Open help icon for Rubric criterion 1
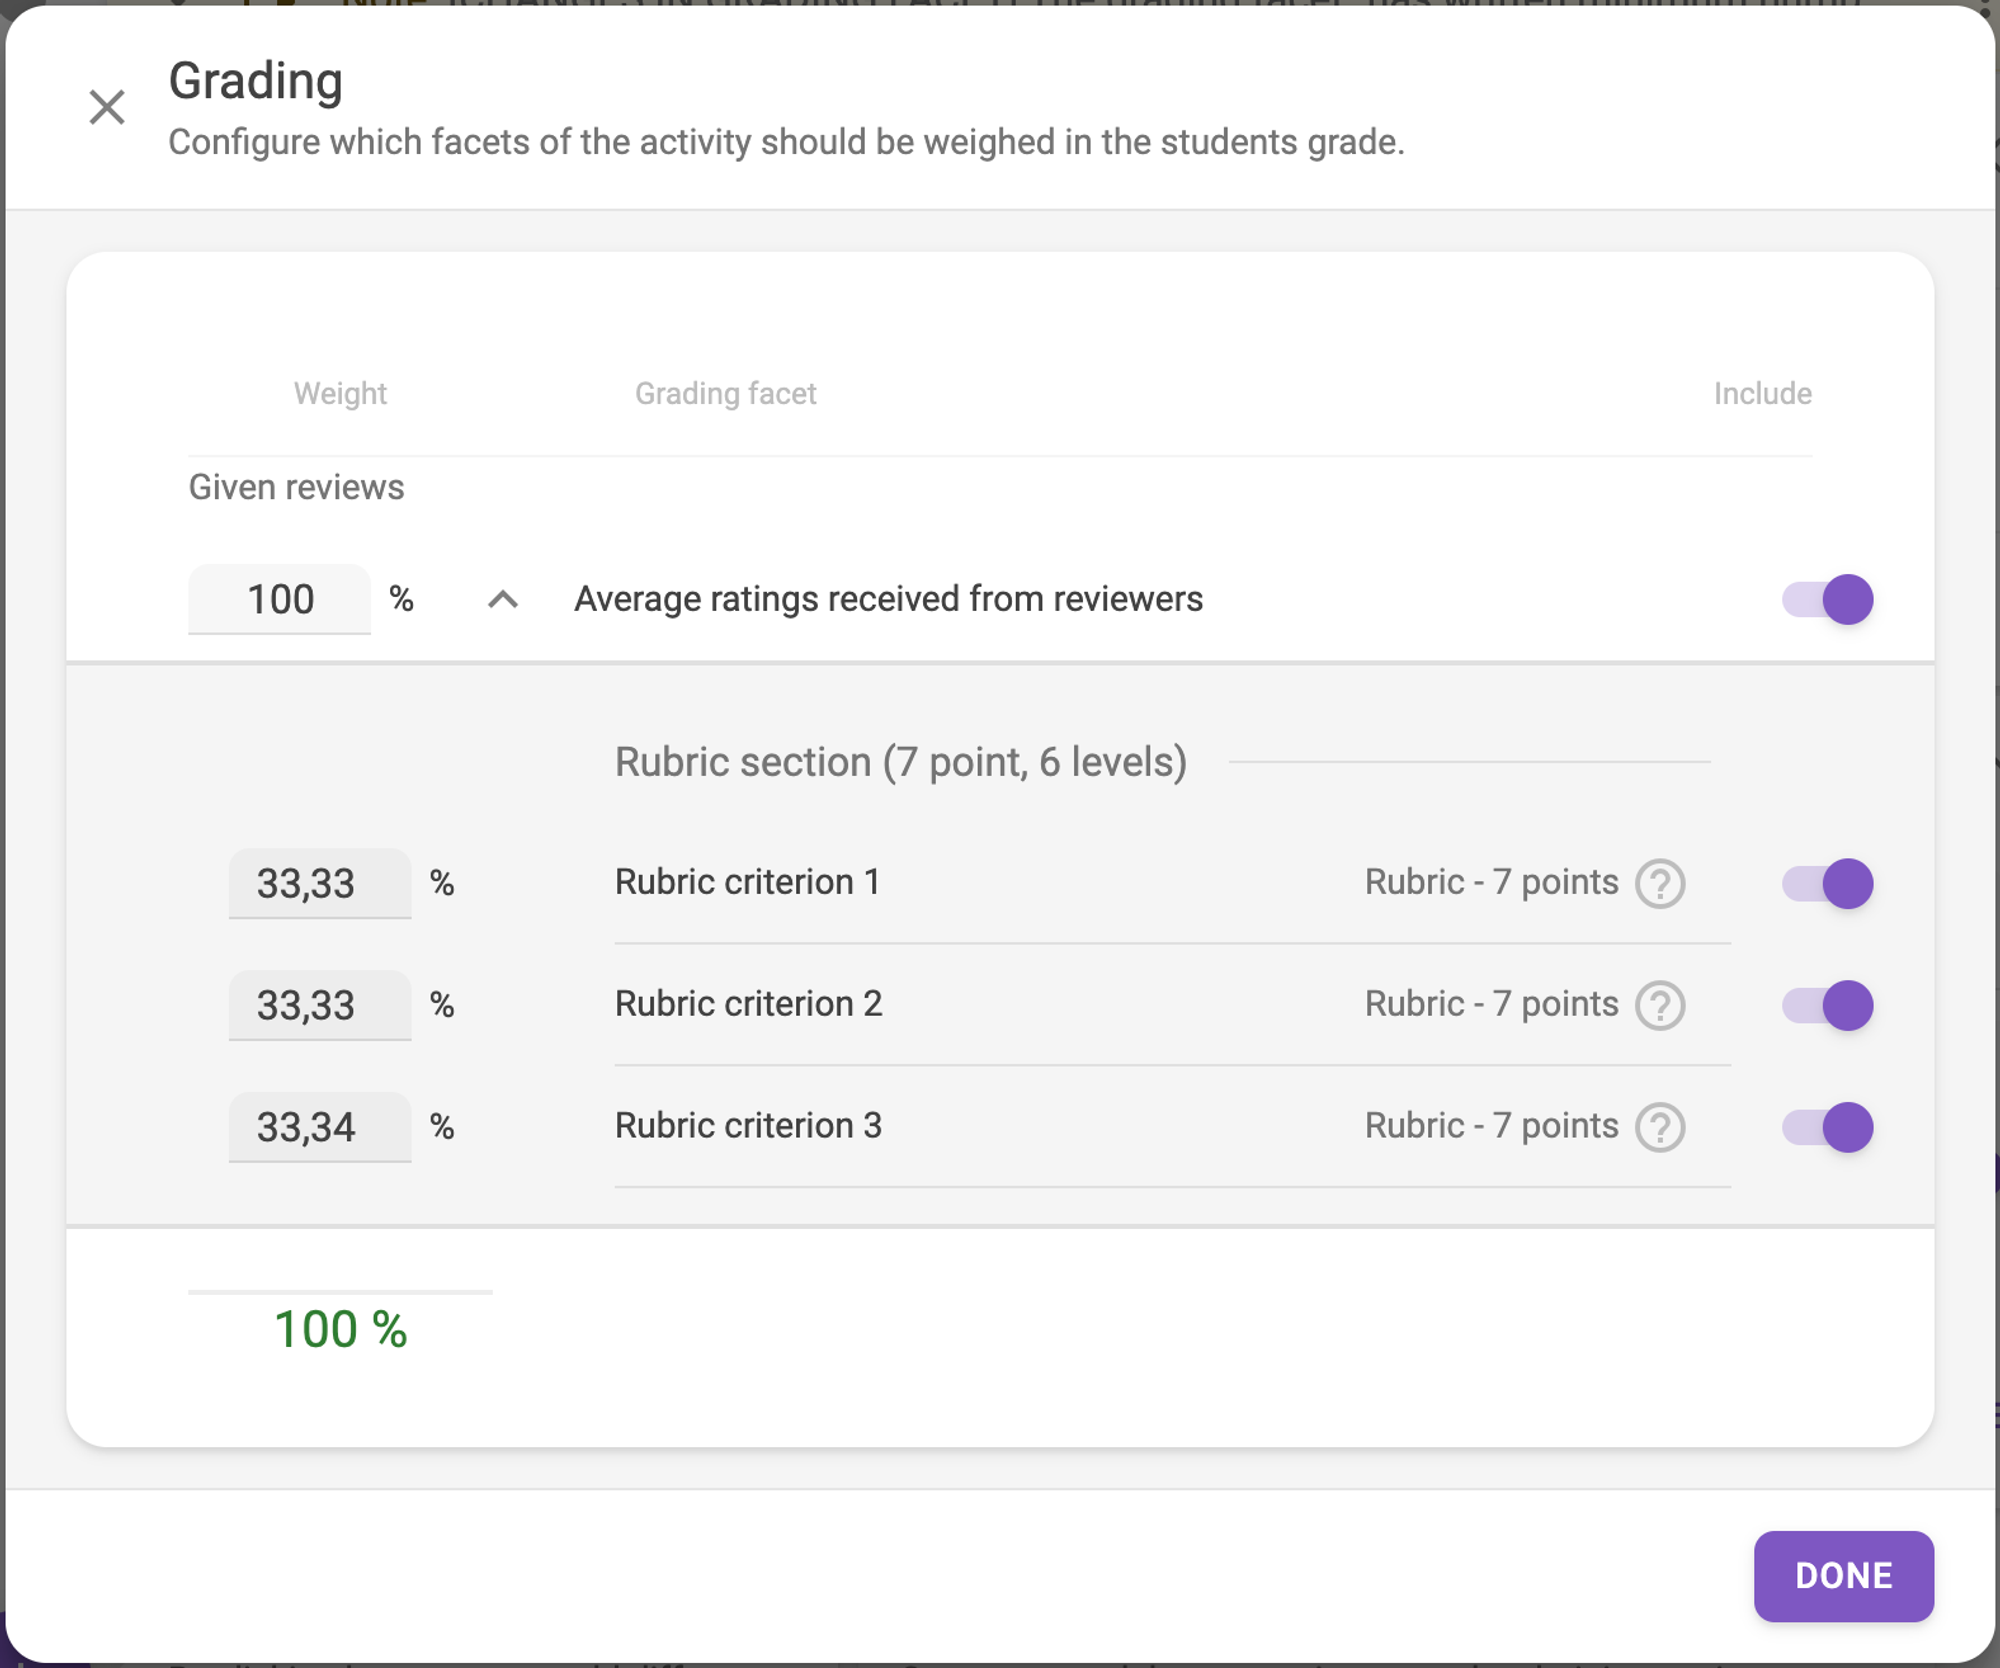2000x1668 pixels. click(x=1660, y=883)
